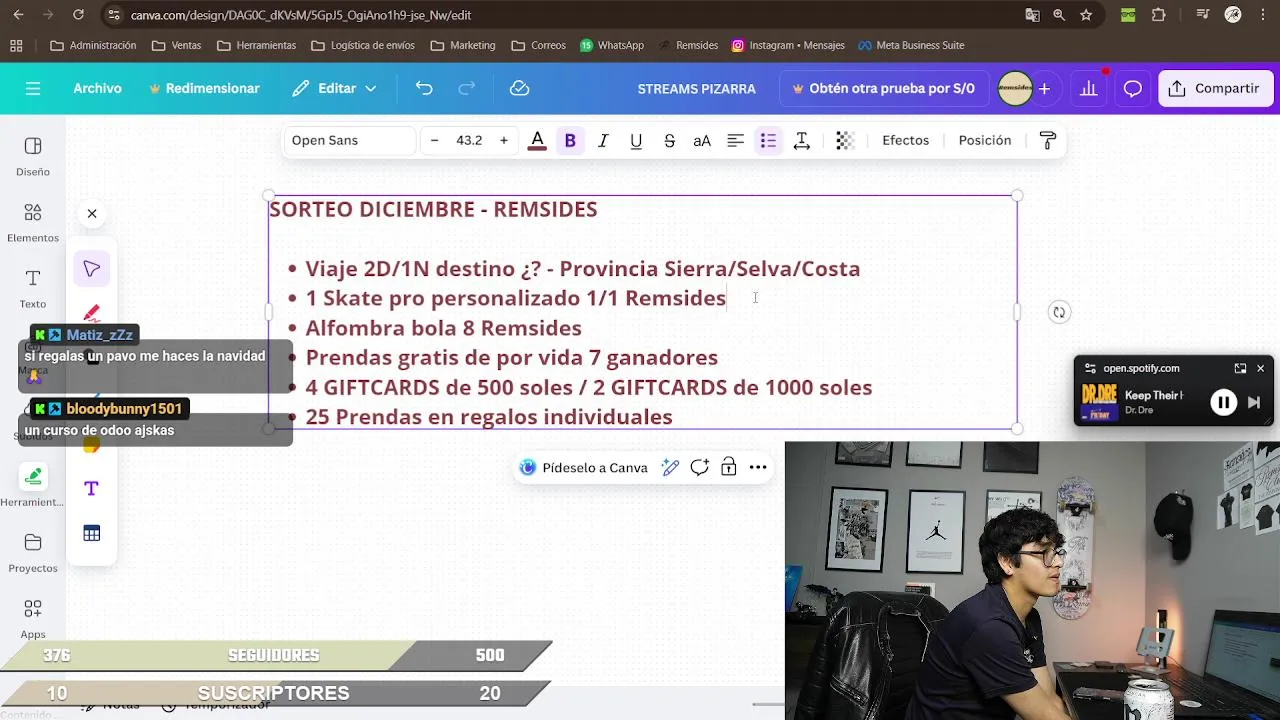Open the Canva hamburger main menu
Screen dimensions: 1280x720
point(33,88)
